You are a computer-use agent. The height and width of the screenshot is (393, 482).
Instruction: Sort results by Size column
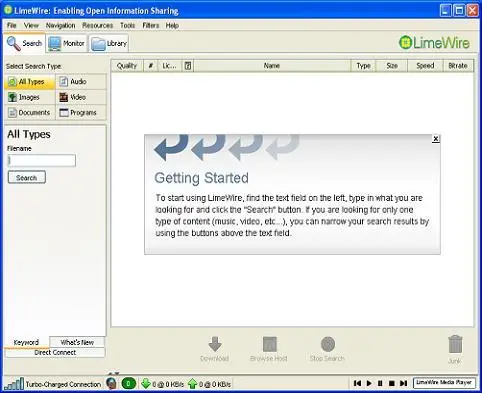pyautogui.click(x=392, y=66)
